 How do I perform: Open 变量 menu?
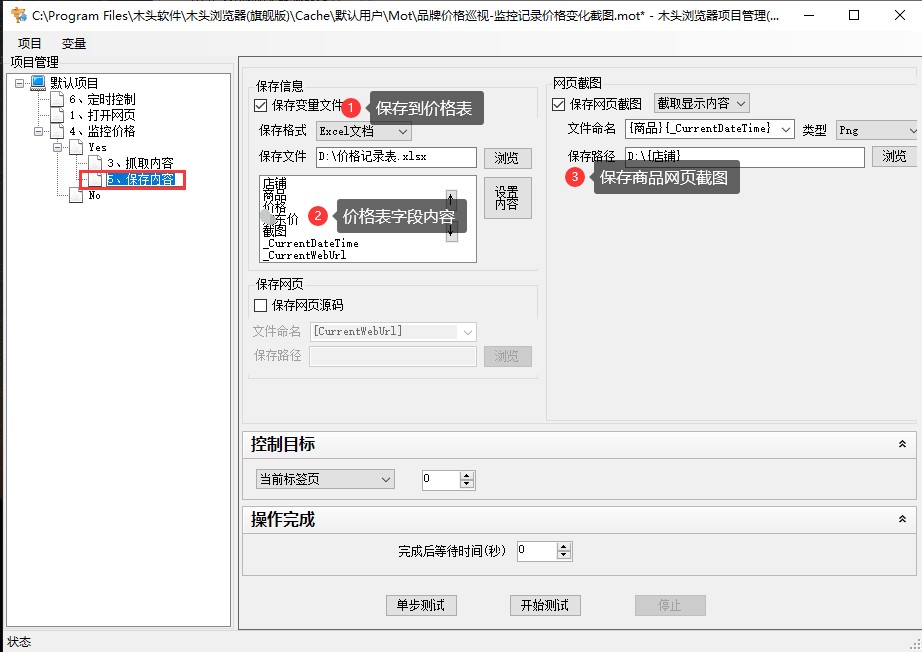coord(74,44)
